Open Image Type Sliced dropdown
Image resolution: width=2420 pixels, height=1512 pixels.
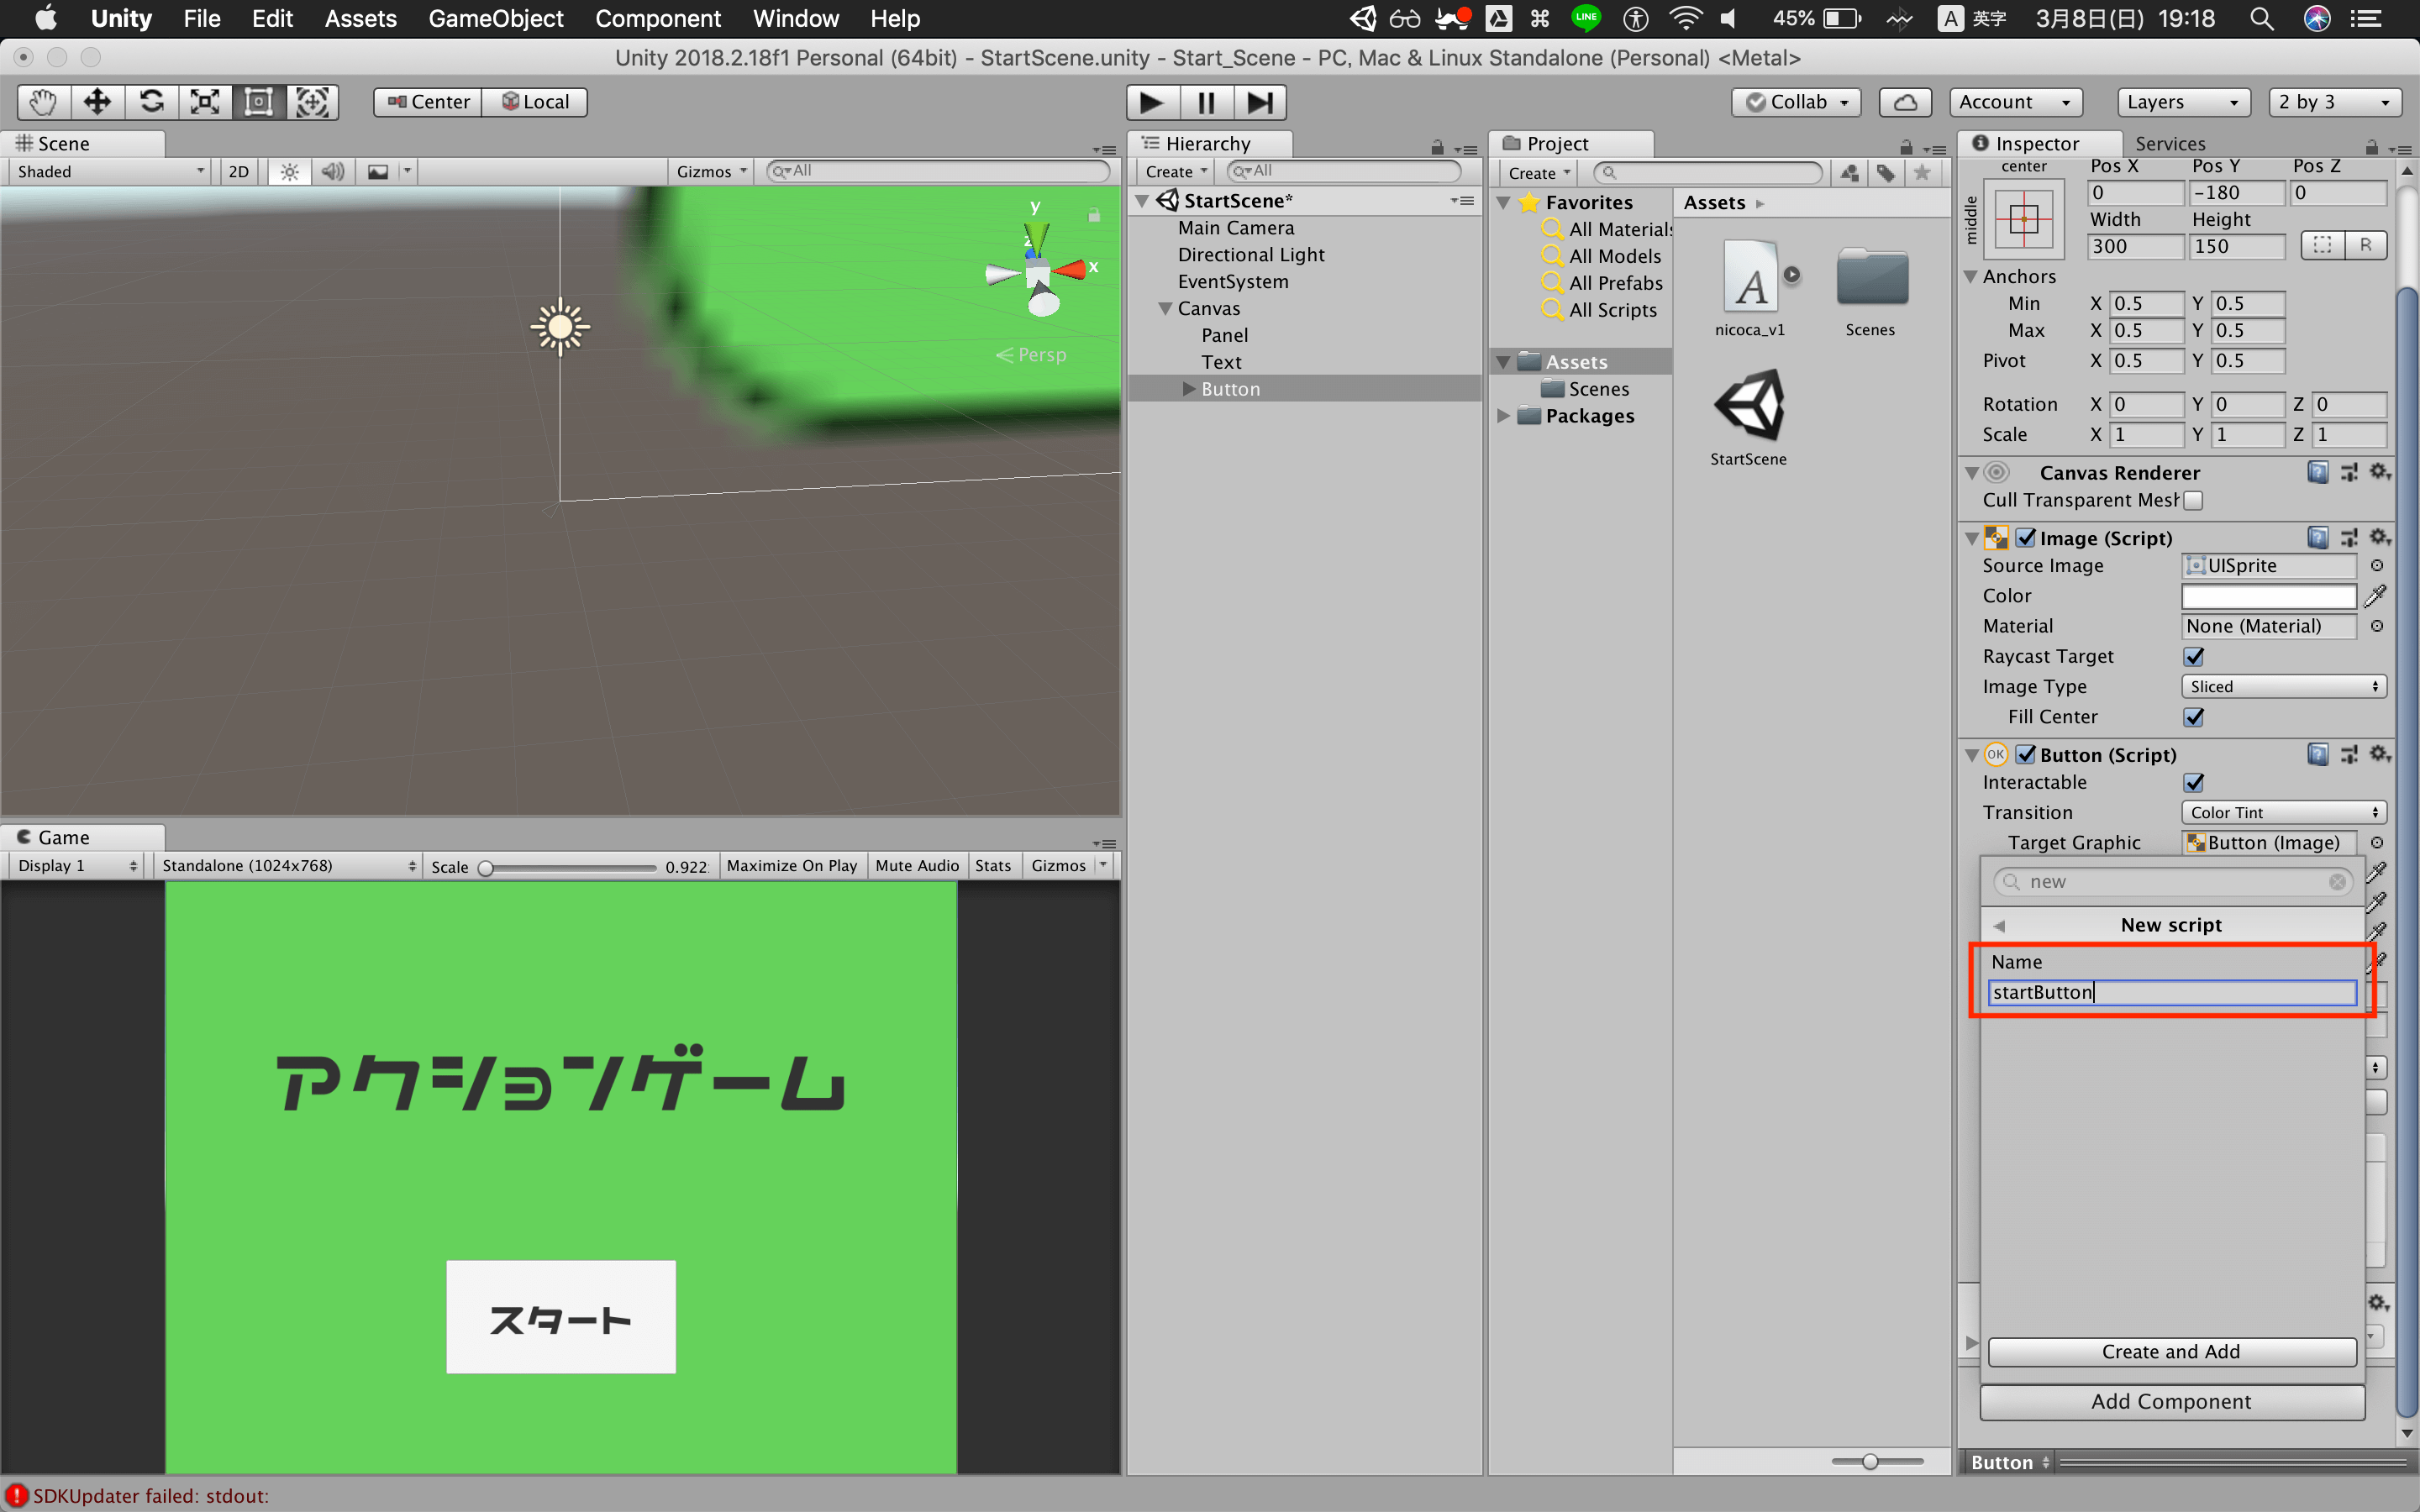coord(2284,687)
